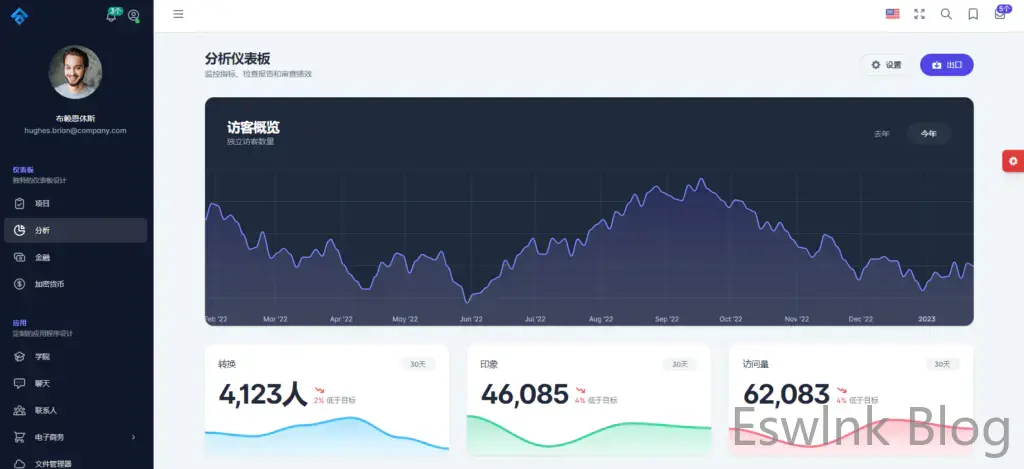Expand the 电子商务 sidebar submenu
The height and width of the screenshot is (469, 1024).
pos(75,437)
